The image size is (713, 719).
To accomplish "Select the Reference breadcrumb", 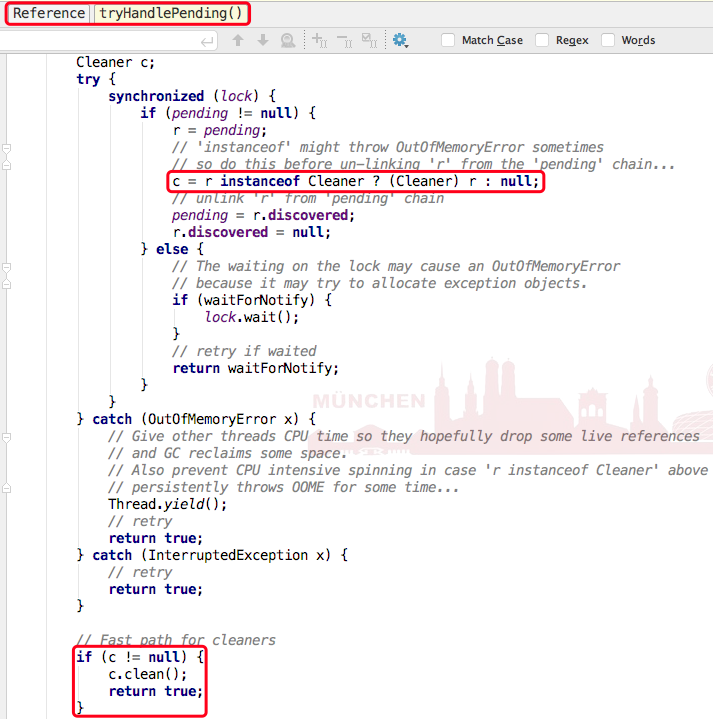I will click(x=49, y=13).
